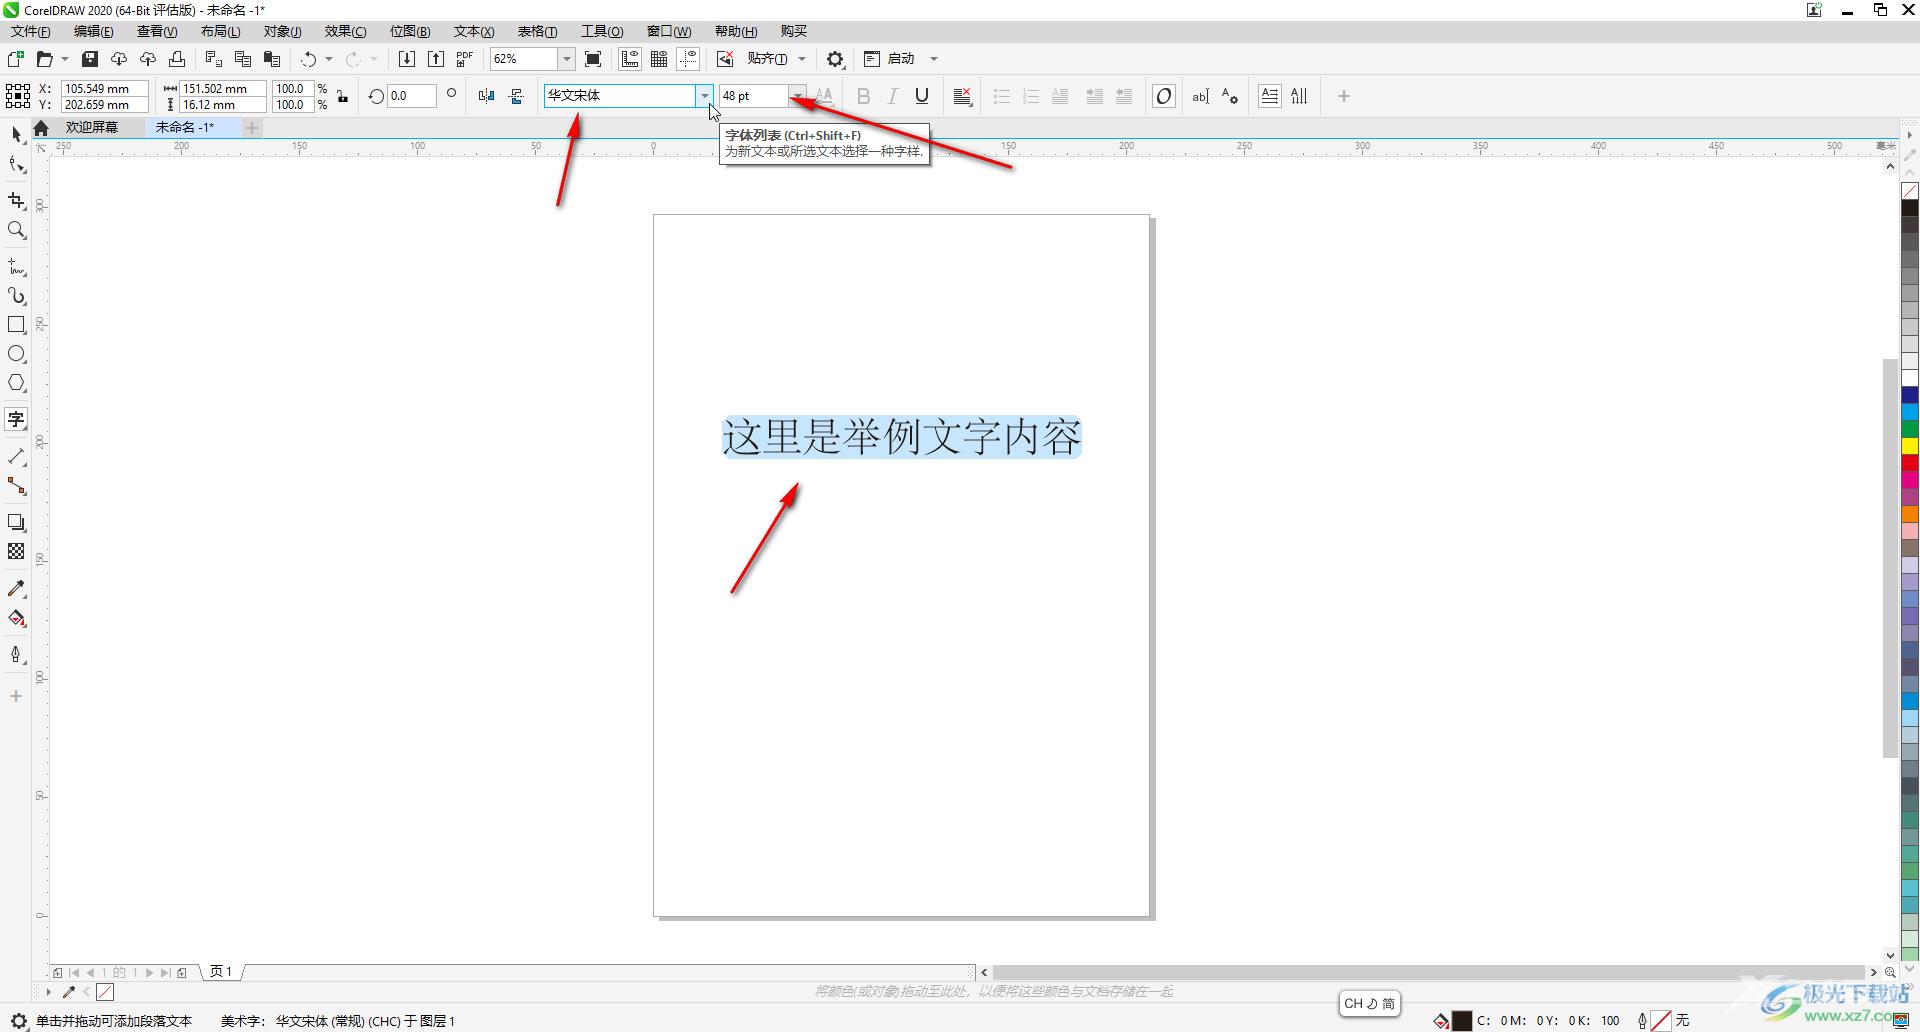1920x1032 pixels.
Task: Click the Import icon
Action: (x=406, y=59)
